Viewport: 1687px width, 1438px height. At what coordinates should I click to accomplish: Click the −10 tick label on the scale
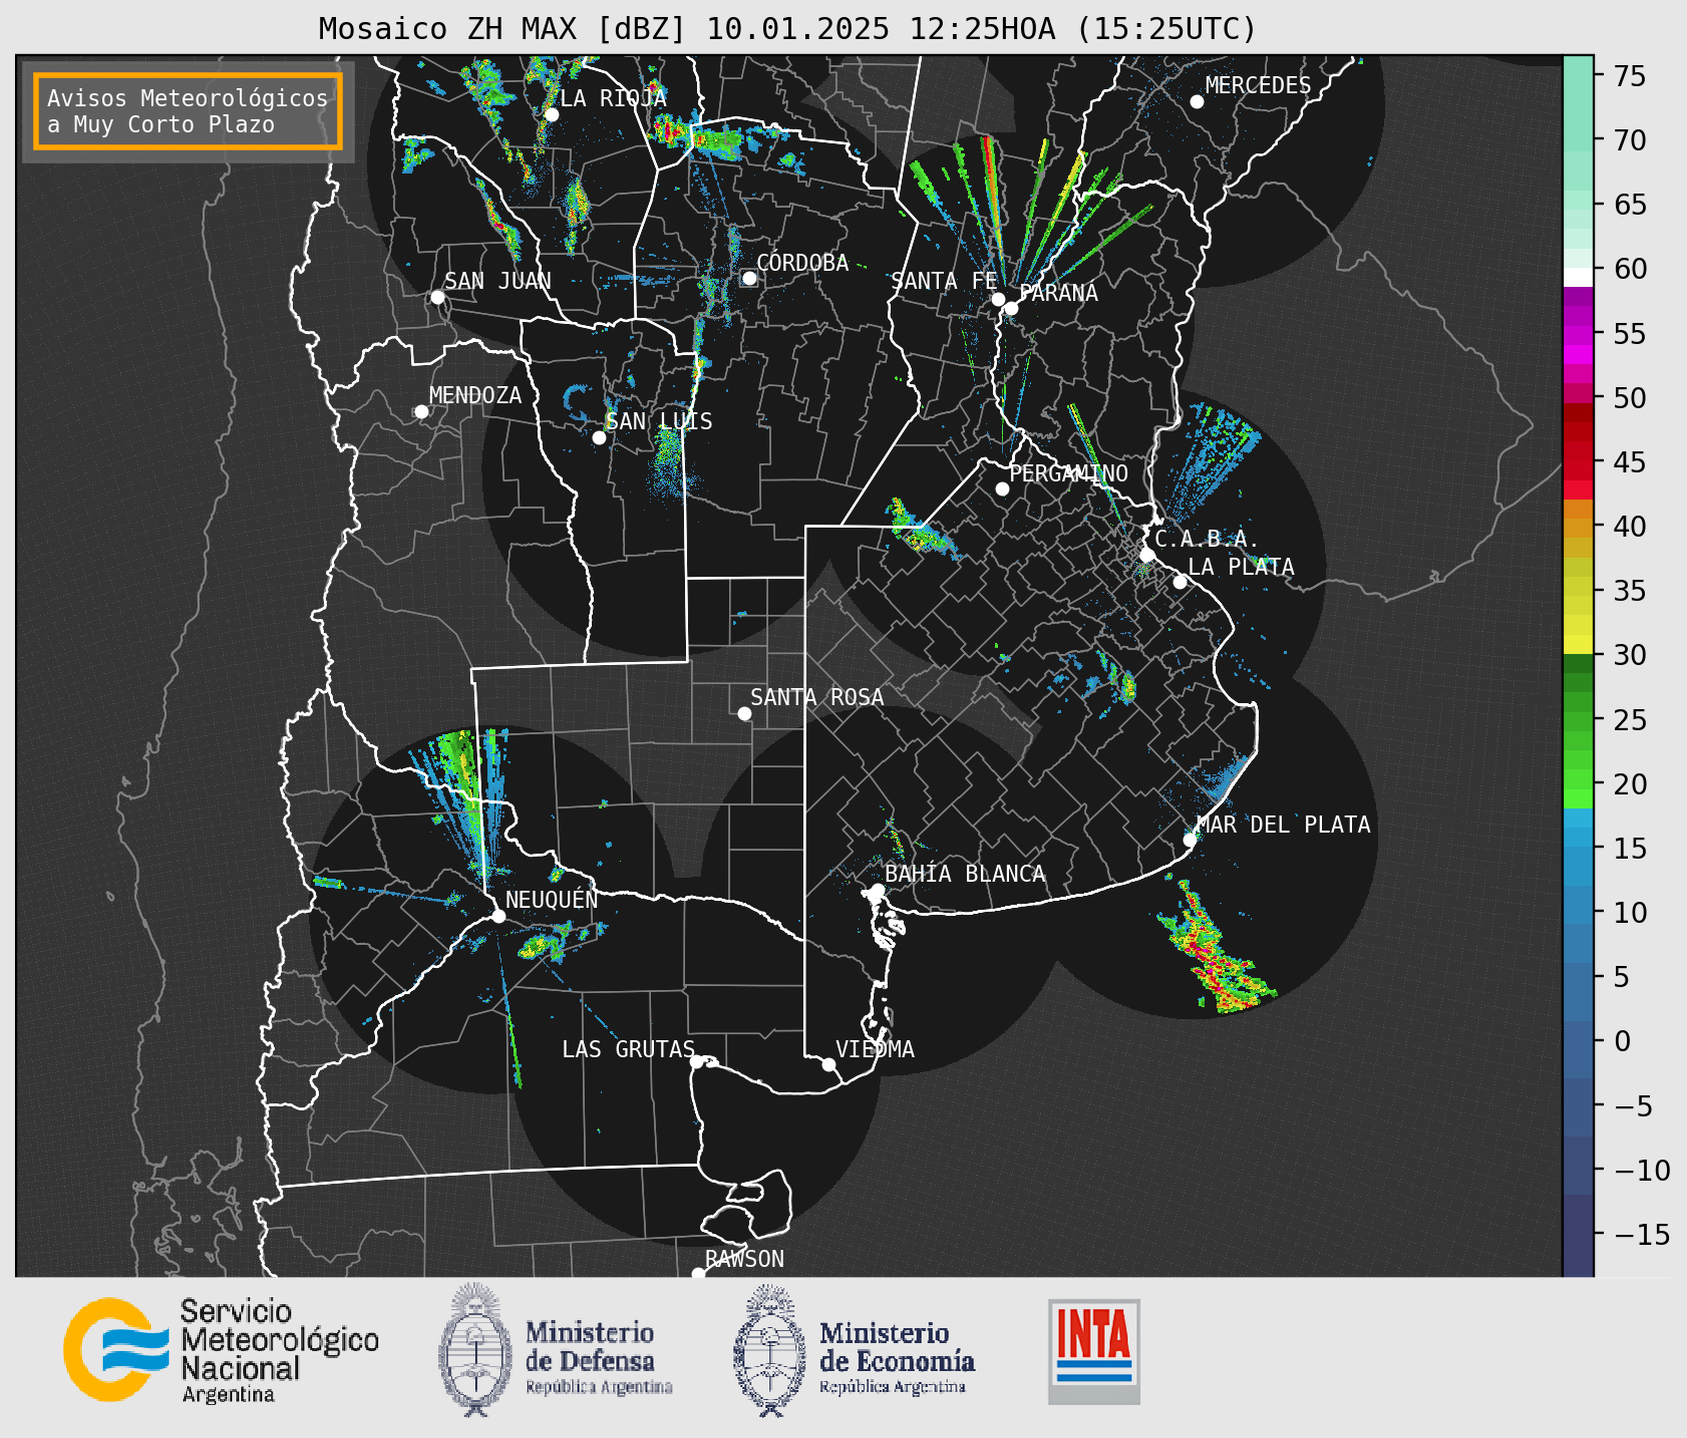(1642, 1170)
